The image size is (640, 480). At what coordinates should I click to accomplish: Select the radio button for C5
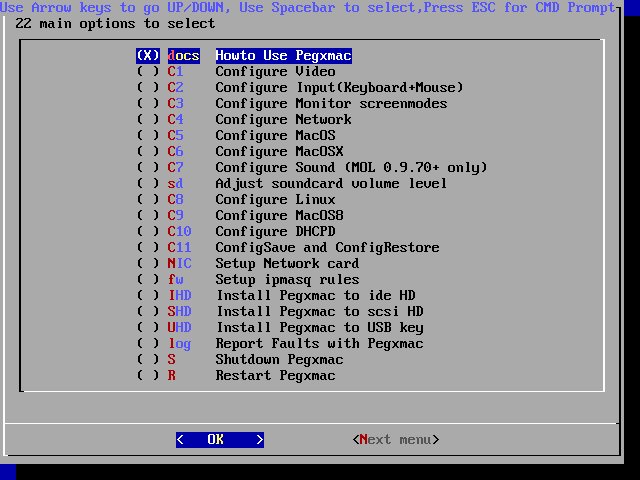(148, 135)
